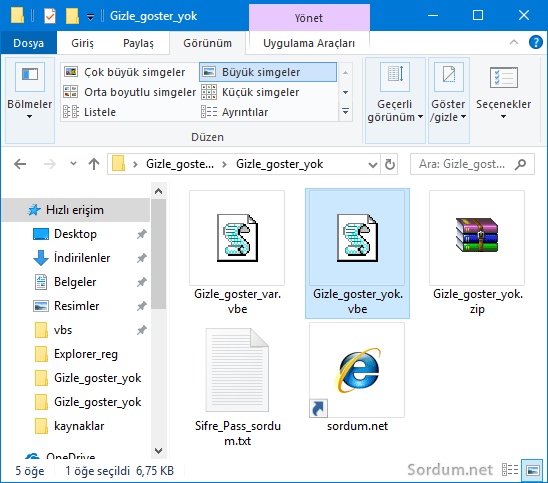The image size is (548, 483).
Task: Open Belgeler folder in sidebar
Action: [75, 282]
